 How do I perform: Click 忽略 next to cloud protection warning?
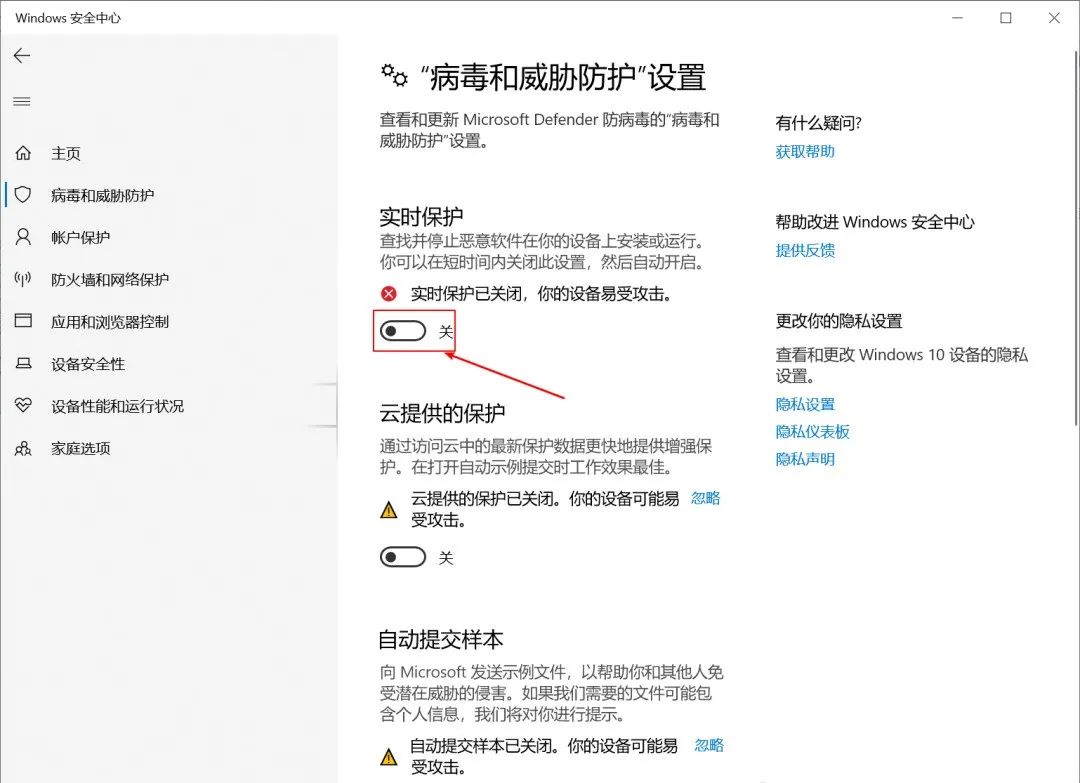click(706, 498)
